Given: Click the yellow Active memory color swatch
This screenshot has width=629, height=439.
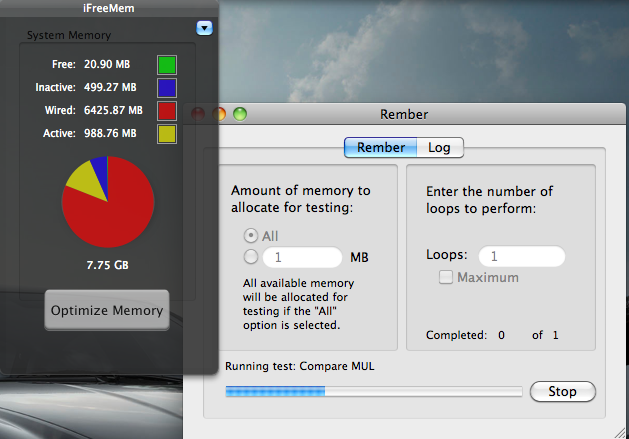Looking at the screenshot, I should pyautogui.click(x=166, y=134).
